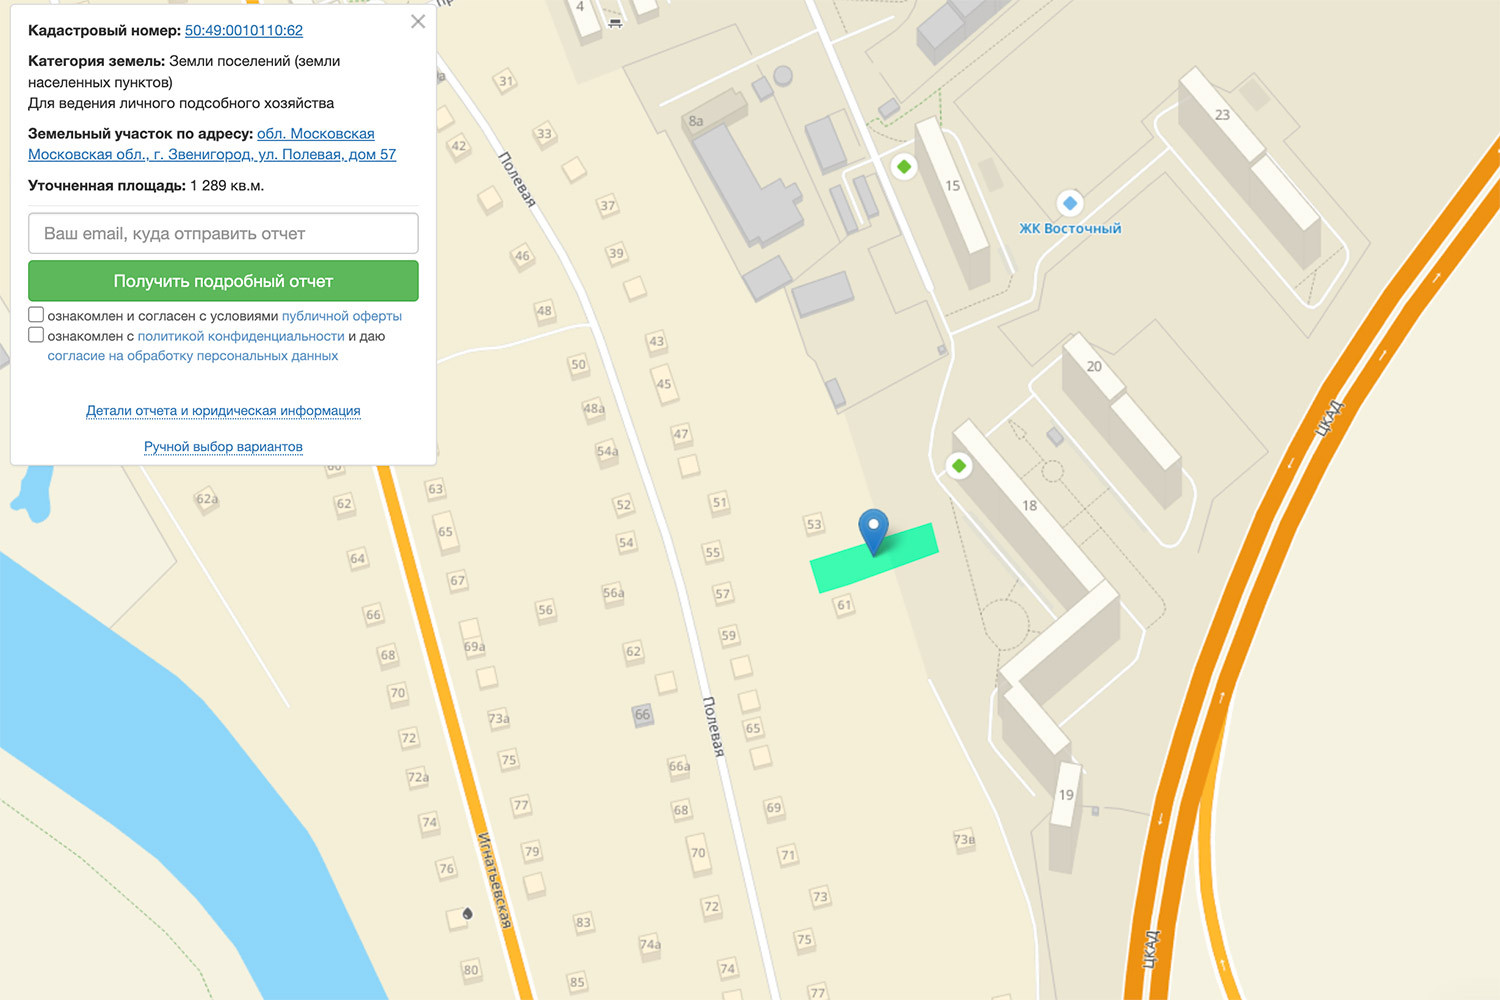This screenshot has height=1000, width=1500.
Task: Open Детали отчета и юридическая информация
Action: 223,411
